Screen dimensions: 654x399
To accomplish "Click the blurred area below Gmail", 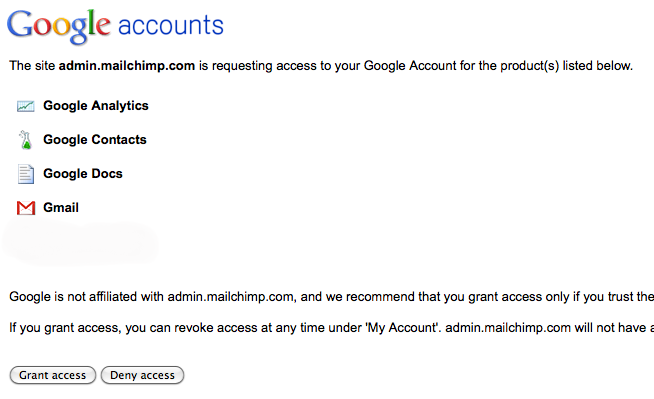I will pos(80,243).
